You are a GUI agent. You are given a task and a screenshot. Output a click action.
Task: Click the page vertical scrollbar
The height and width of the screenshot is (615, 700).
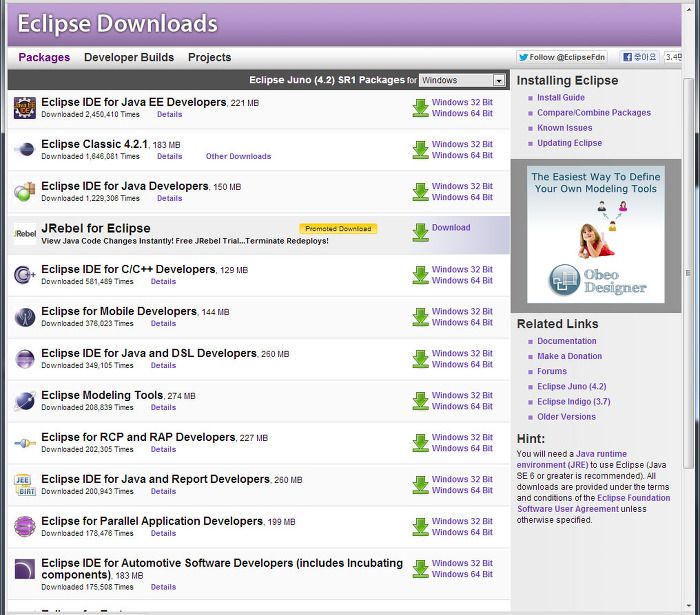pyautogui.click(x=688, y=273)
